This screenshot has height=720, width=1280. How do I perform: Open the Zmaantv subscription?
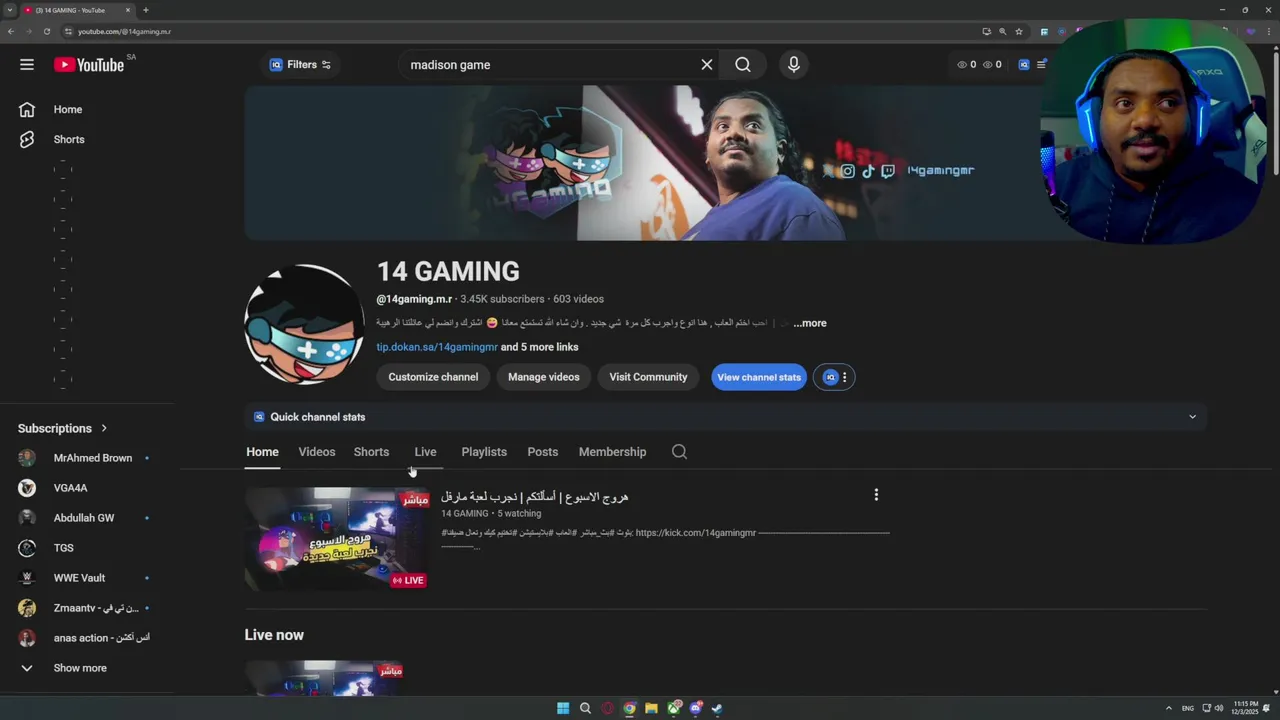[85, 608]
